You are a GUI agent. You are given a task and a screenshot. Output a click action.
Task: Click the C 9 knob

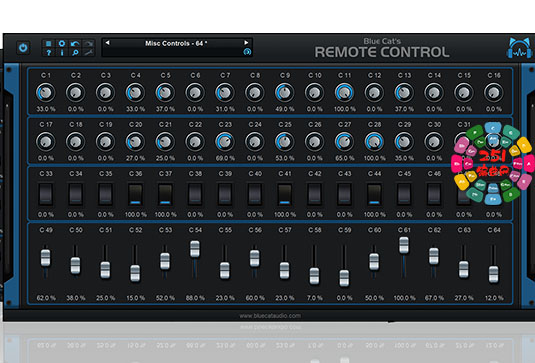[285, 92]
